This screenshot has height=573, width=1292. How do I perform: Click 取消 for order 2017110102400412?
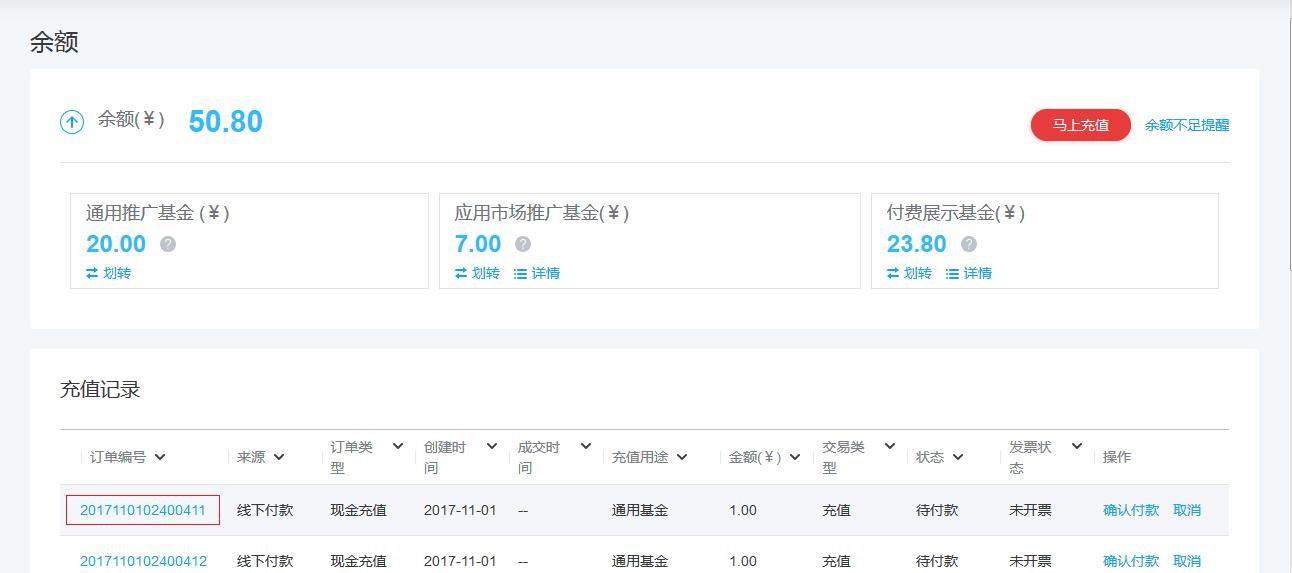1187,561
